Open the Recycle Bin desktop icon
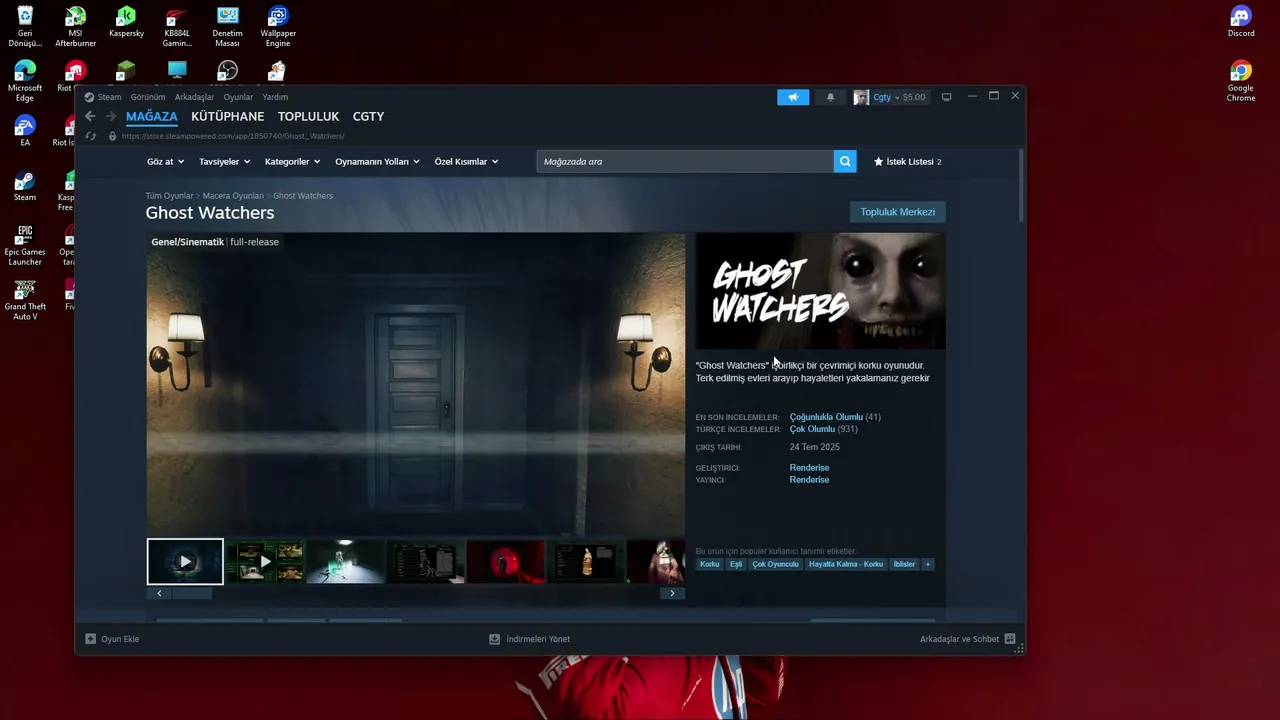The height and width of the screenshot is (720, 1280). click(x=25, y=27)
